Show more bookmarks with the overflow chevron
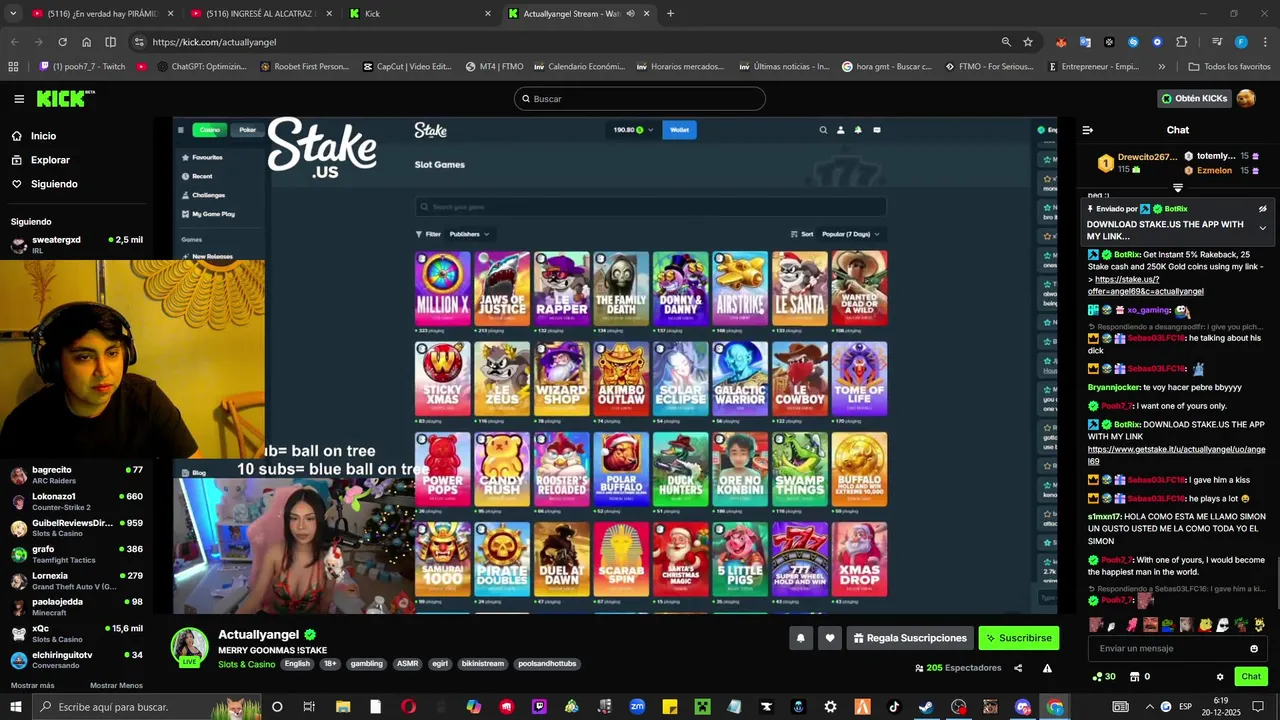This screenshot has height=720, width=1280. click(x=1161, y=67)
